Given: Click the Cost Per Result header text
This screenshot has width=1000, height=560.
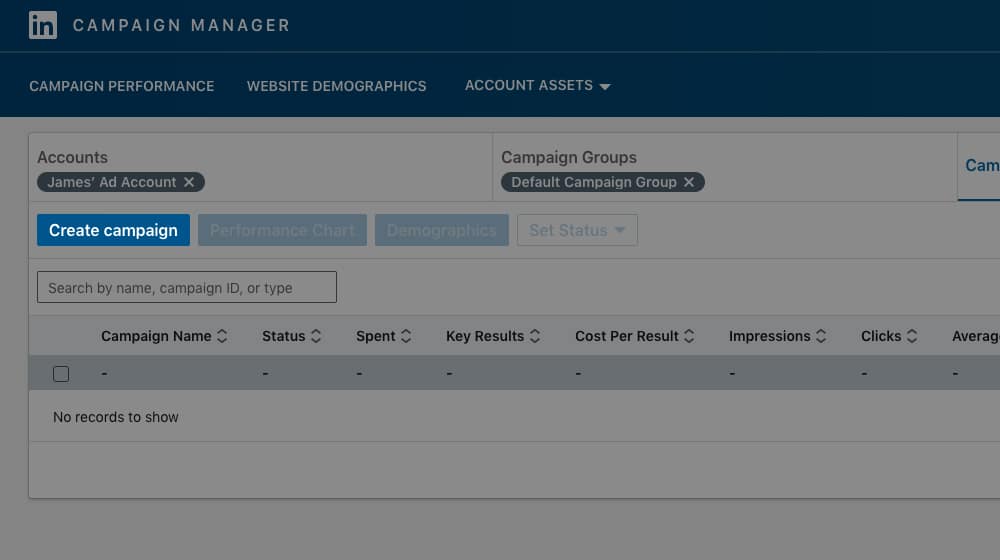Looking at the screenshot, I should click(x=627, y=336).
